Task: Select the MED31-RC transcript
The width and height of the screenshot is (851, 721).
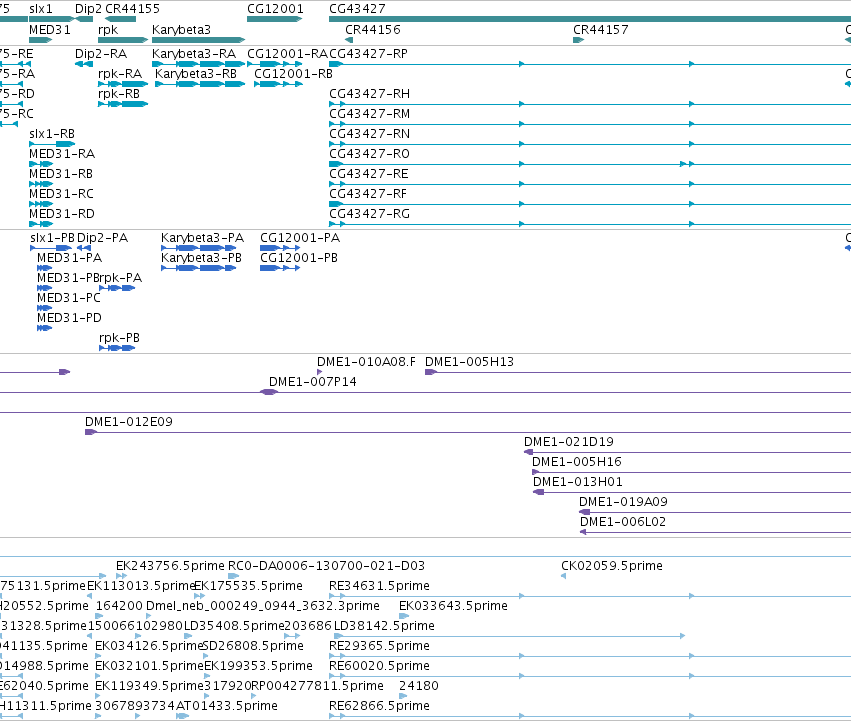Action: [x=41, y=204]
